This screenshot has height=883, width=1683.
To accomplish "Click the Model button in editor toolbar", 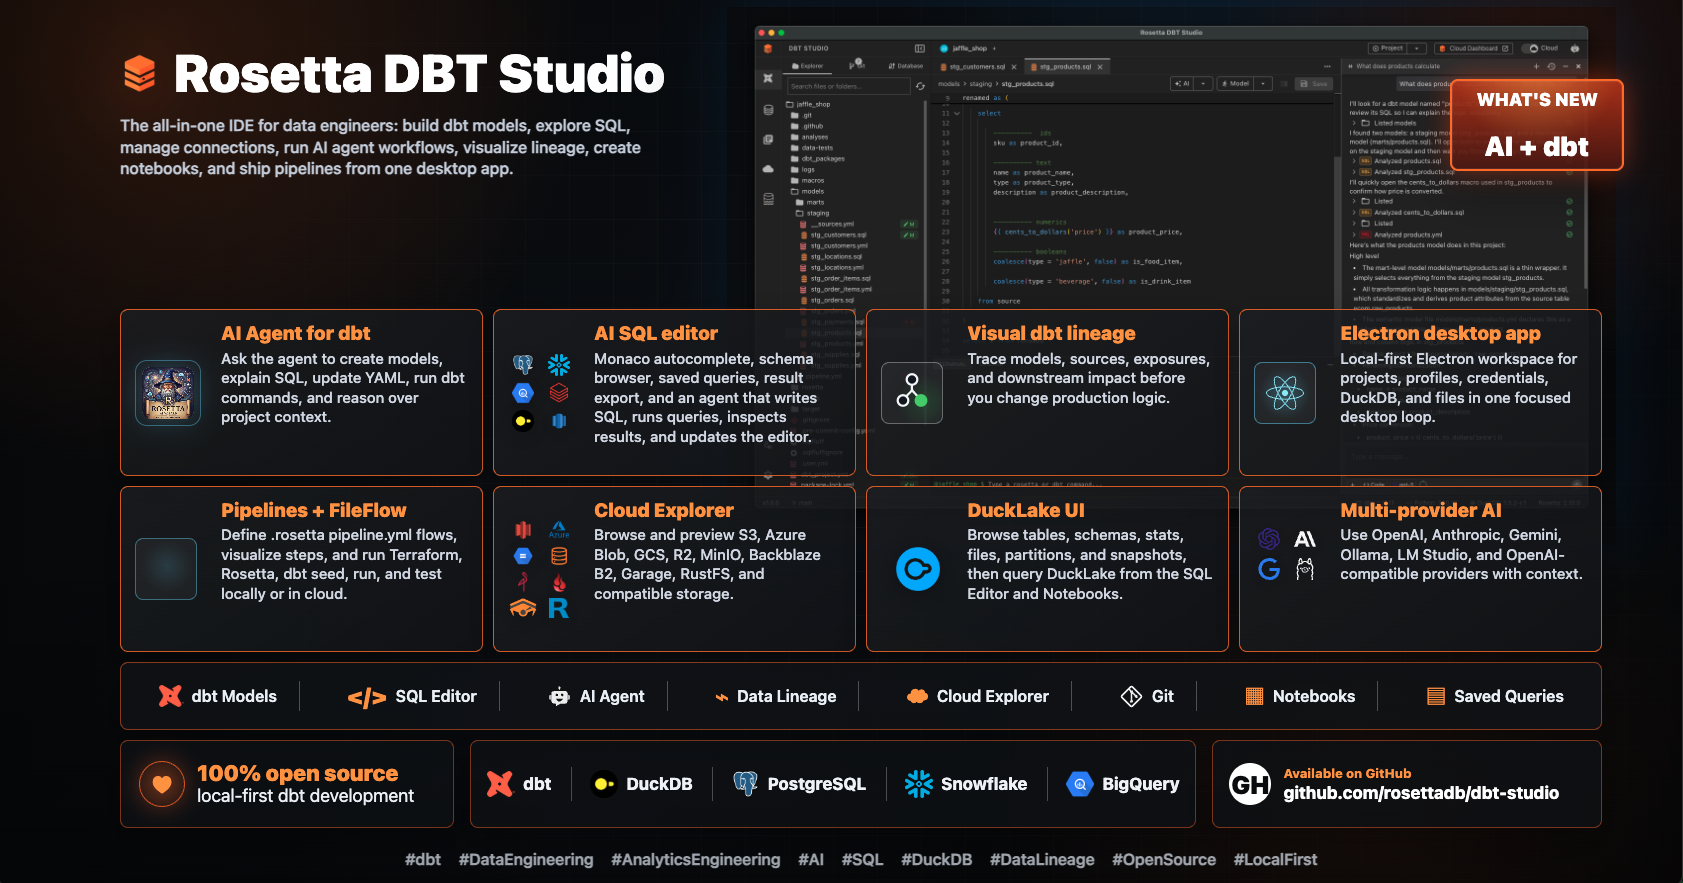I will (1236, 83).
